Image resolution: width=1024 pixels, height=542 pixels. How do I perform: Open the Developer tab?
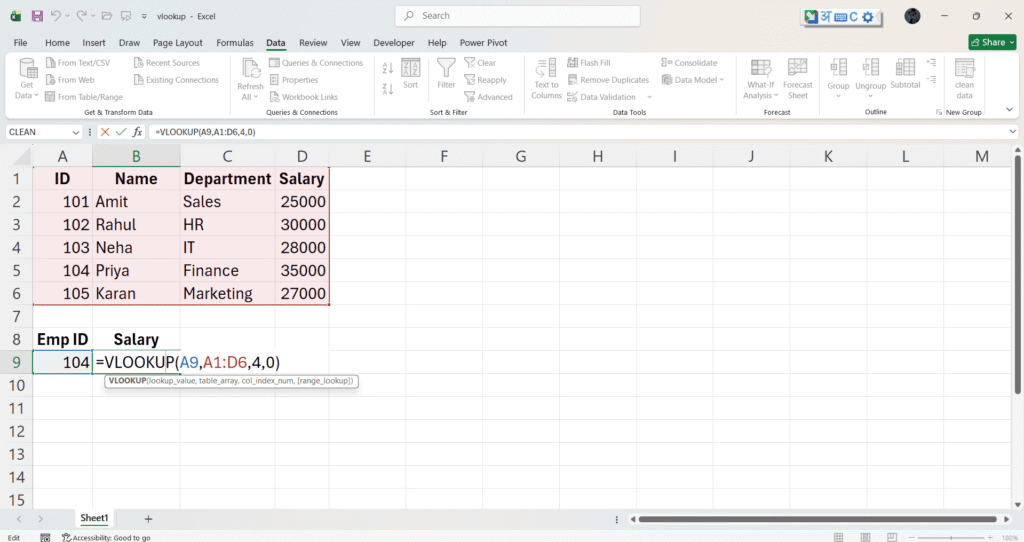coord(394,42)
